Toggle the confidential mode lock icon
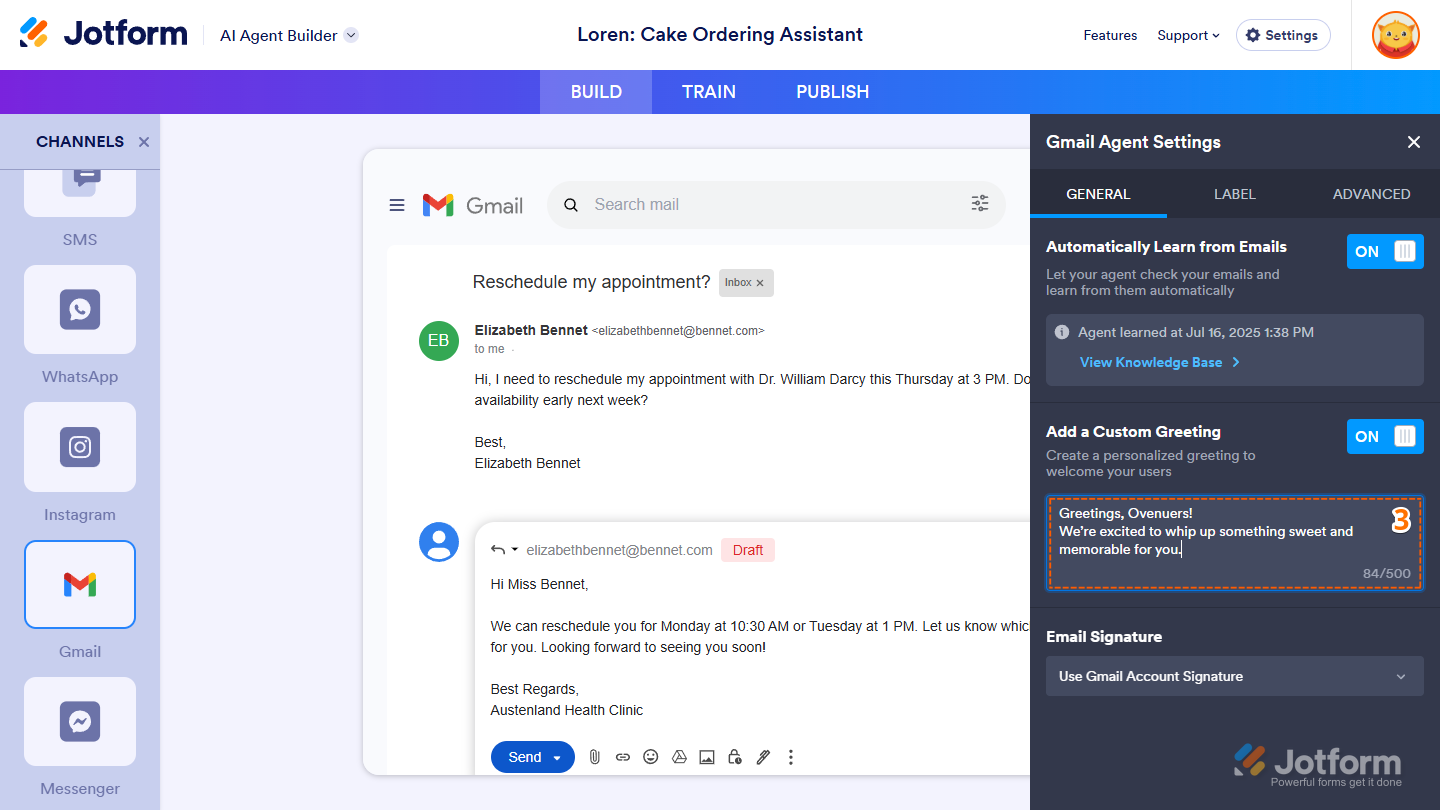1440x810 pixels. tap(735, 757)
